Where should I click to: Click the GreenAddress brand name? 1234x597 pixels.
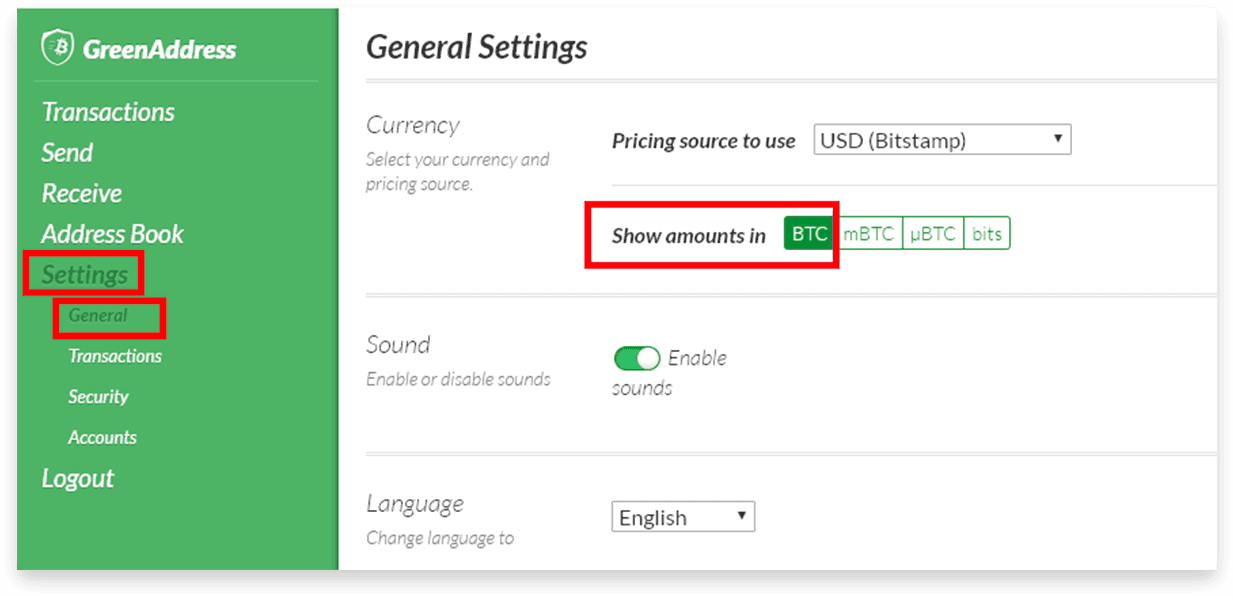[x=160, y=49]
